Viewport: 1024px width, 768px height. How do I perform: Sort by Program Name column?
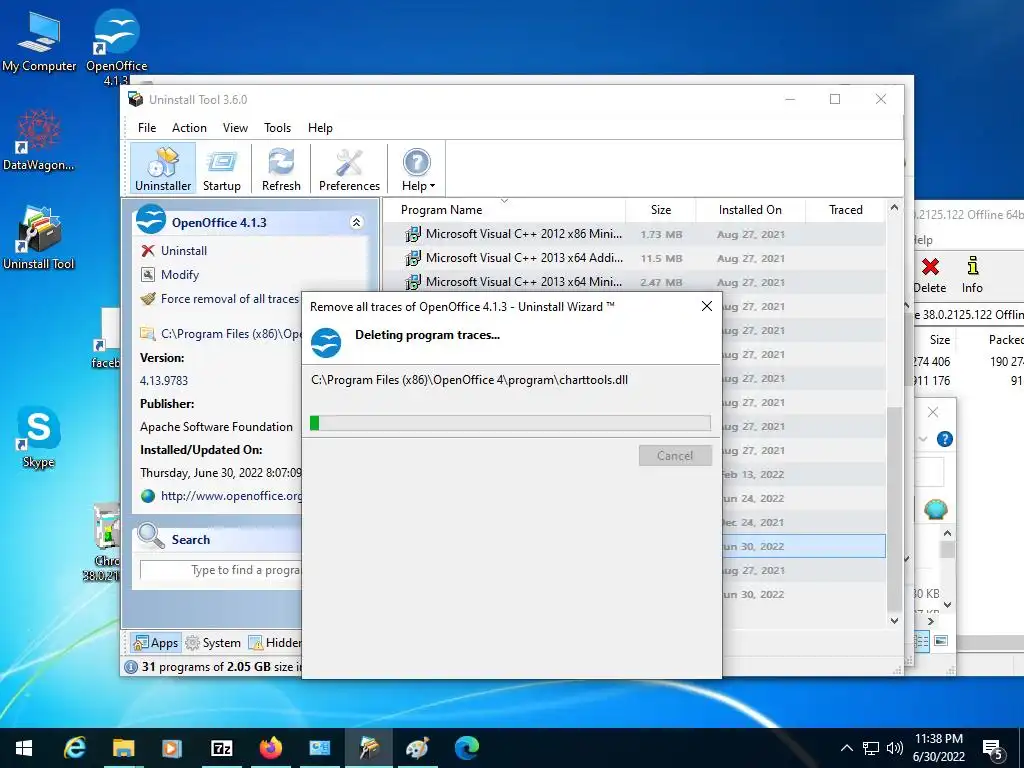coord(504,210)
